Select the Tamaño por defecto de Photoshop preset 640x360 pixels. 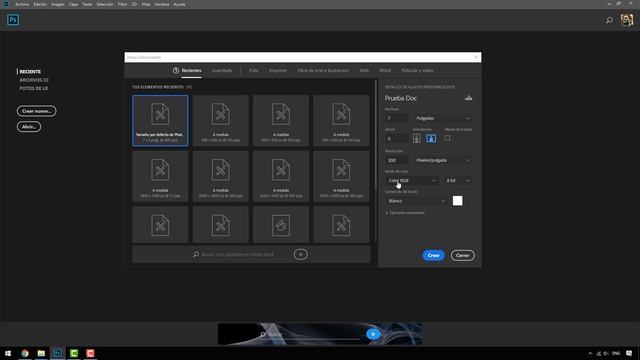click(x=160, y=120)
